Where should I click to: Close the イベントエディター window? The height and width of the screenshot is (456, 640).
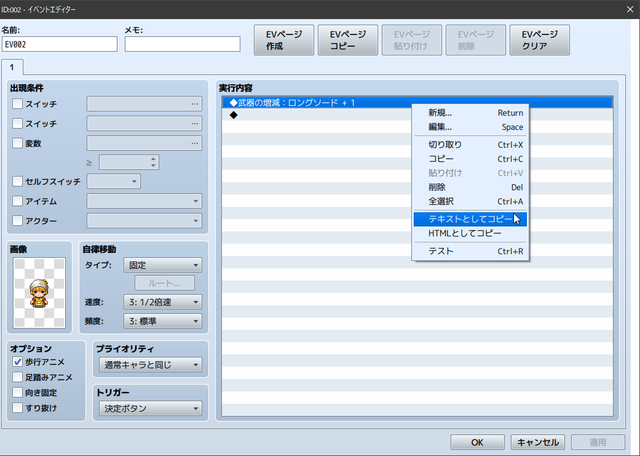pos(630,9)
